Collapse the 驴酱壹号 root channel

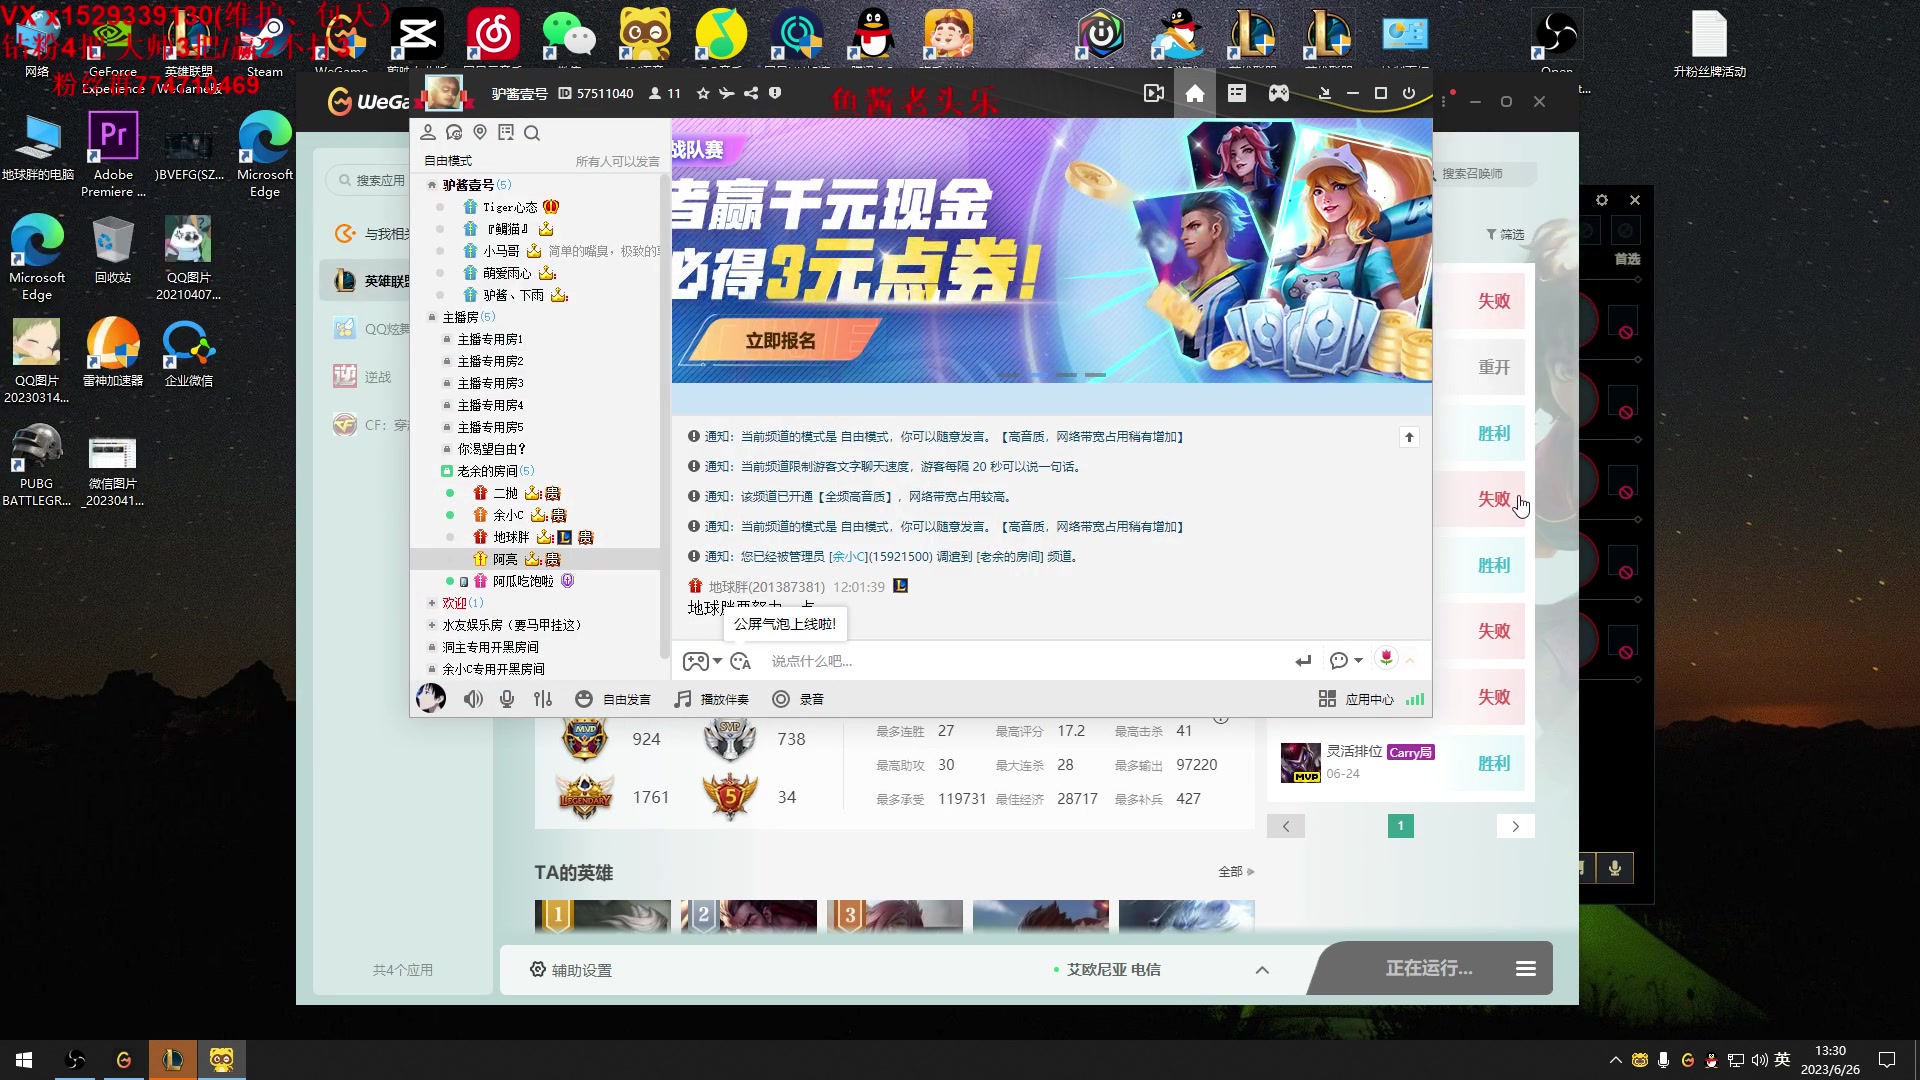click(x=432, y=185)
